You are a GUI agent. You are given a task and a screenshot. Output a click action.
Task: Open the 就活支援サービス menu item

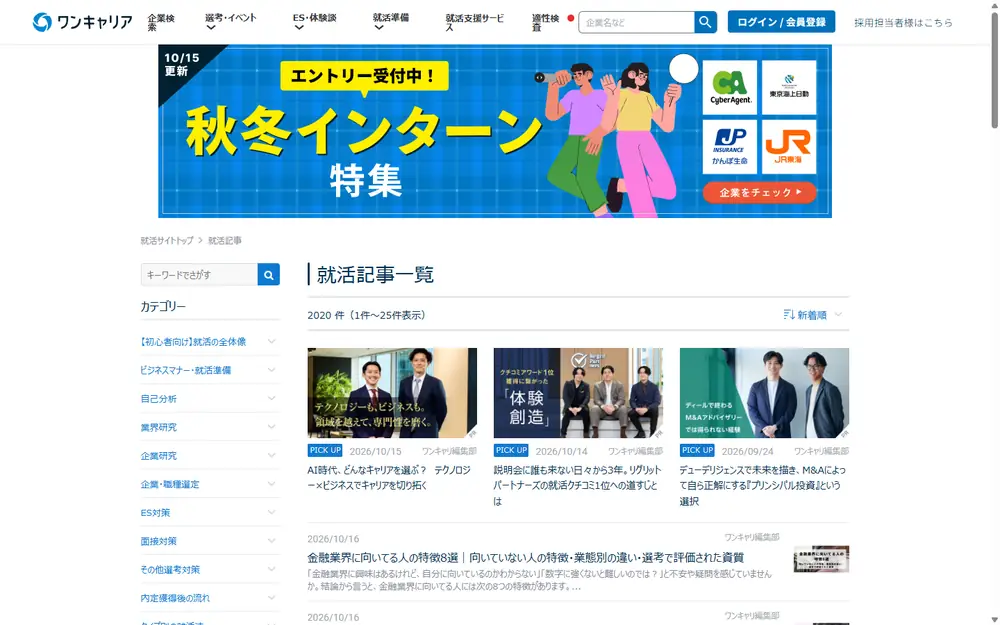pyautogui.click(x=474, y=22)
